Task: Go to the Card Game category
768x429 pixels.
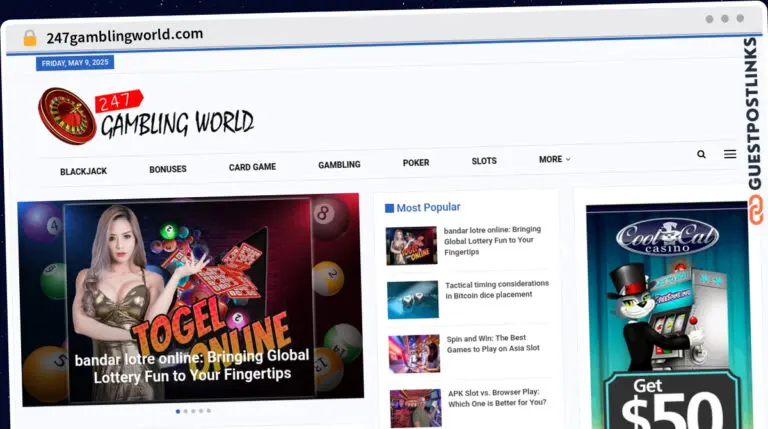Action: [x=252, y=167]
